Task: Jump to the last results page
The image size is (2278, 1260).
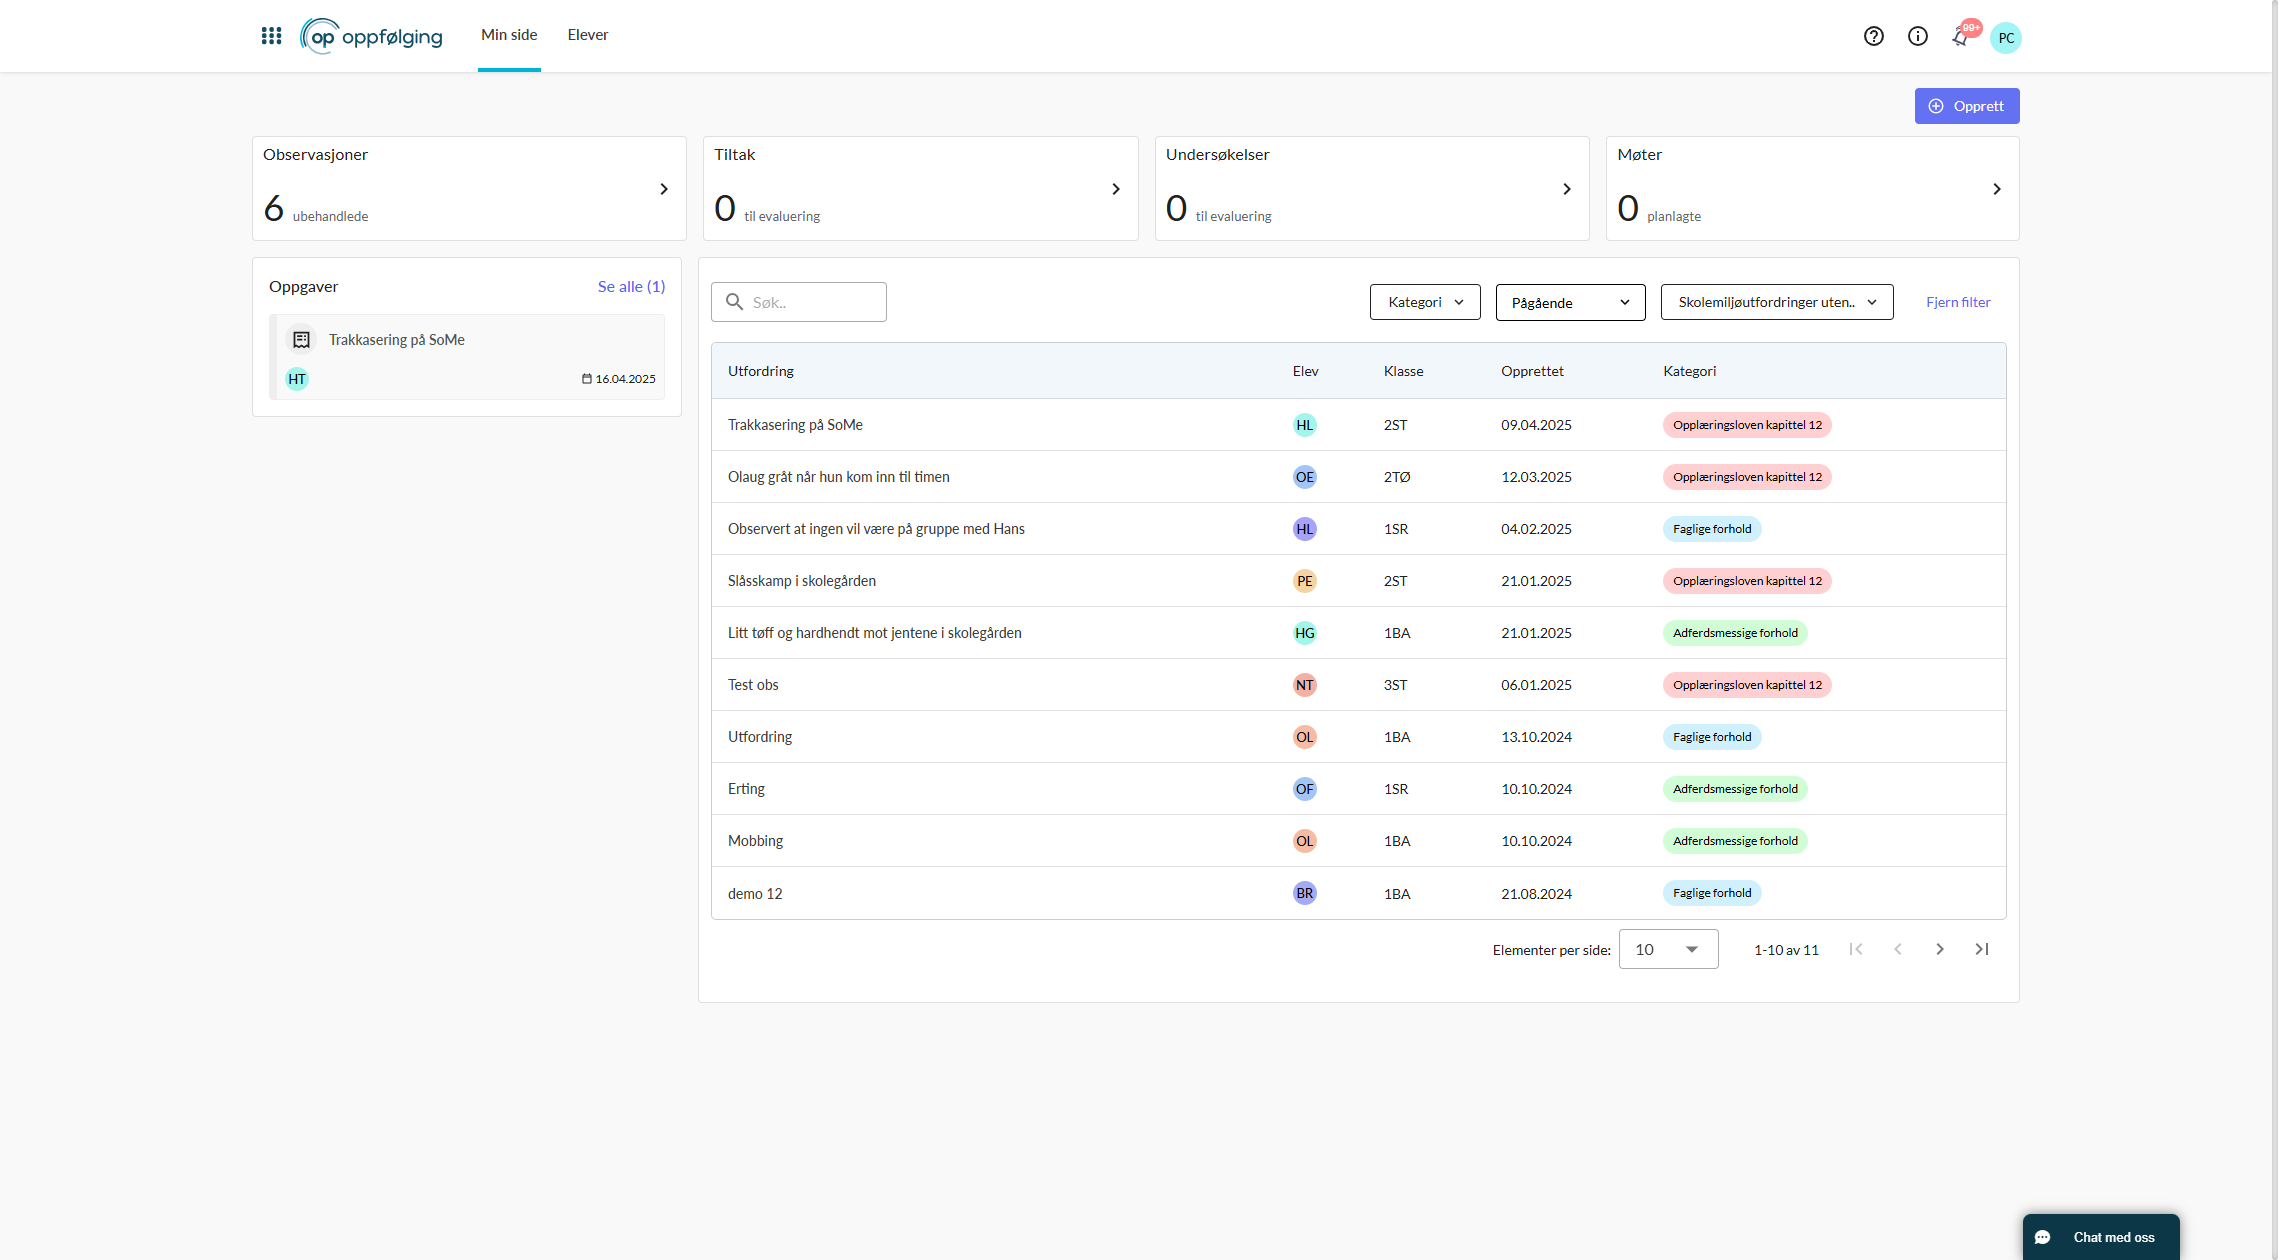Action: pyautogui.click(x=1981, y=949)
